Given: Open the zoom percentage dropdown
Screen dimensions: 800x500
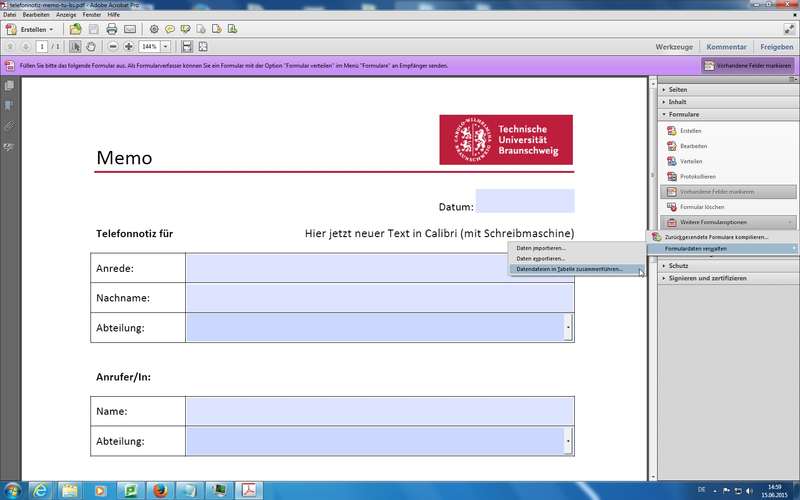Looking at the screenshot, I should point(166,47).
